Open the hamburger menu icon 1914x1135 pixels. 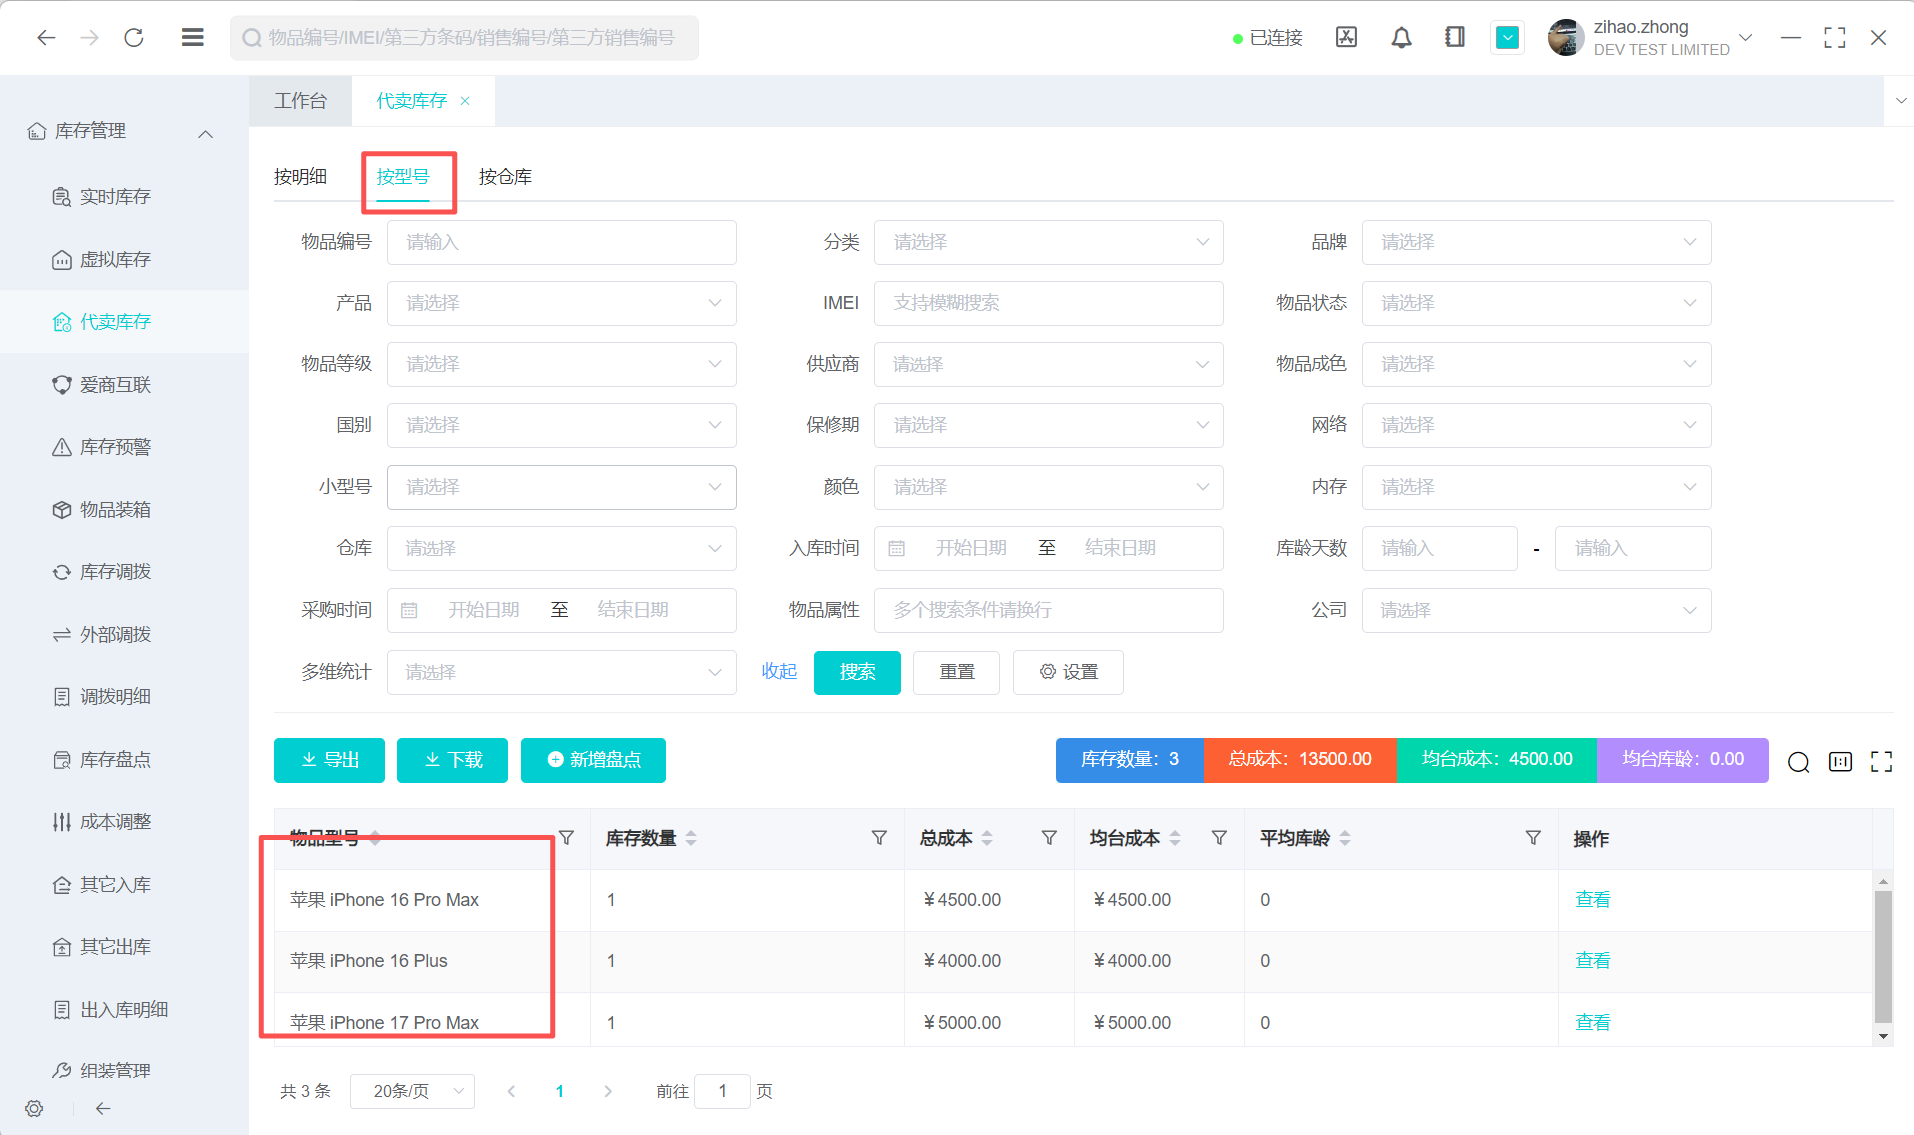192,38
